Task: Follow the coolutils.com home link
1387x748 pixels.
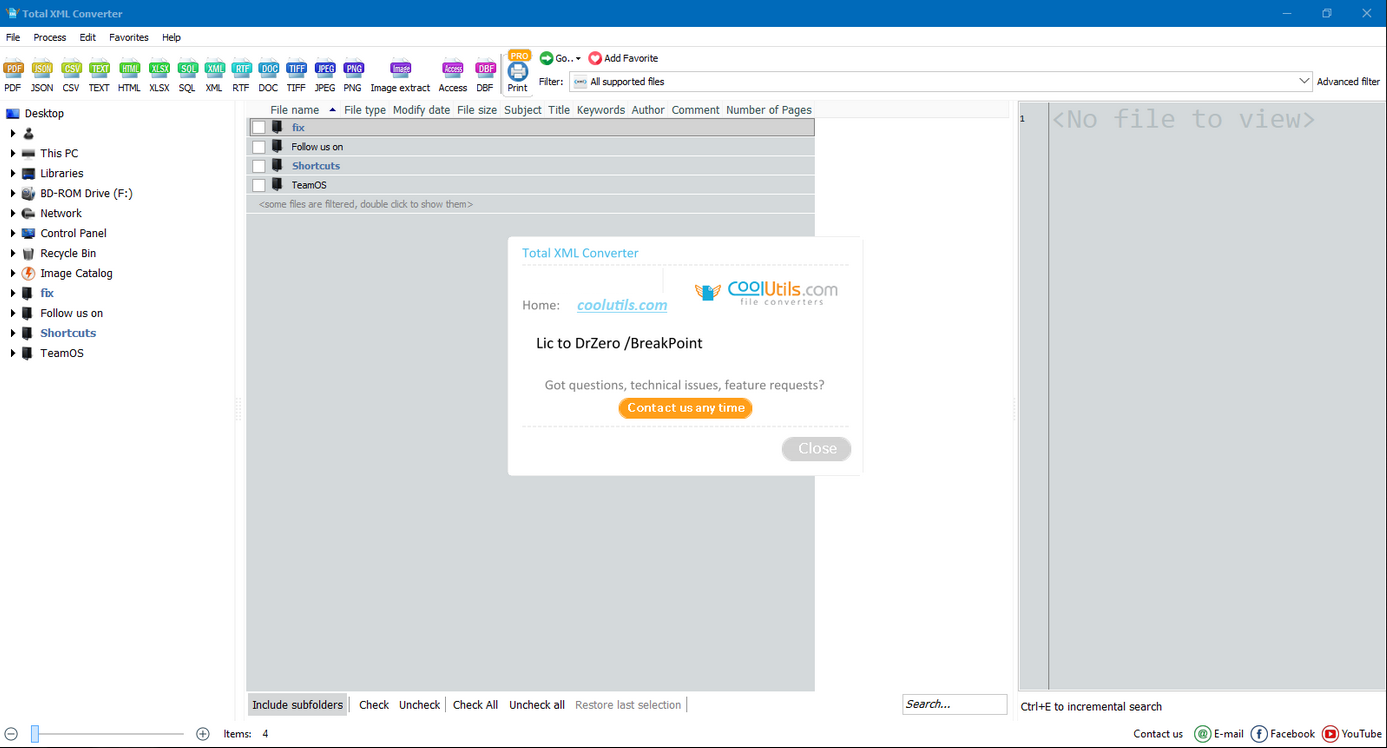Action: (622, 305)
